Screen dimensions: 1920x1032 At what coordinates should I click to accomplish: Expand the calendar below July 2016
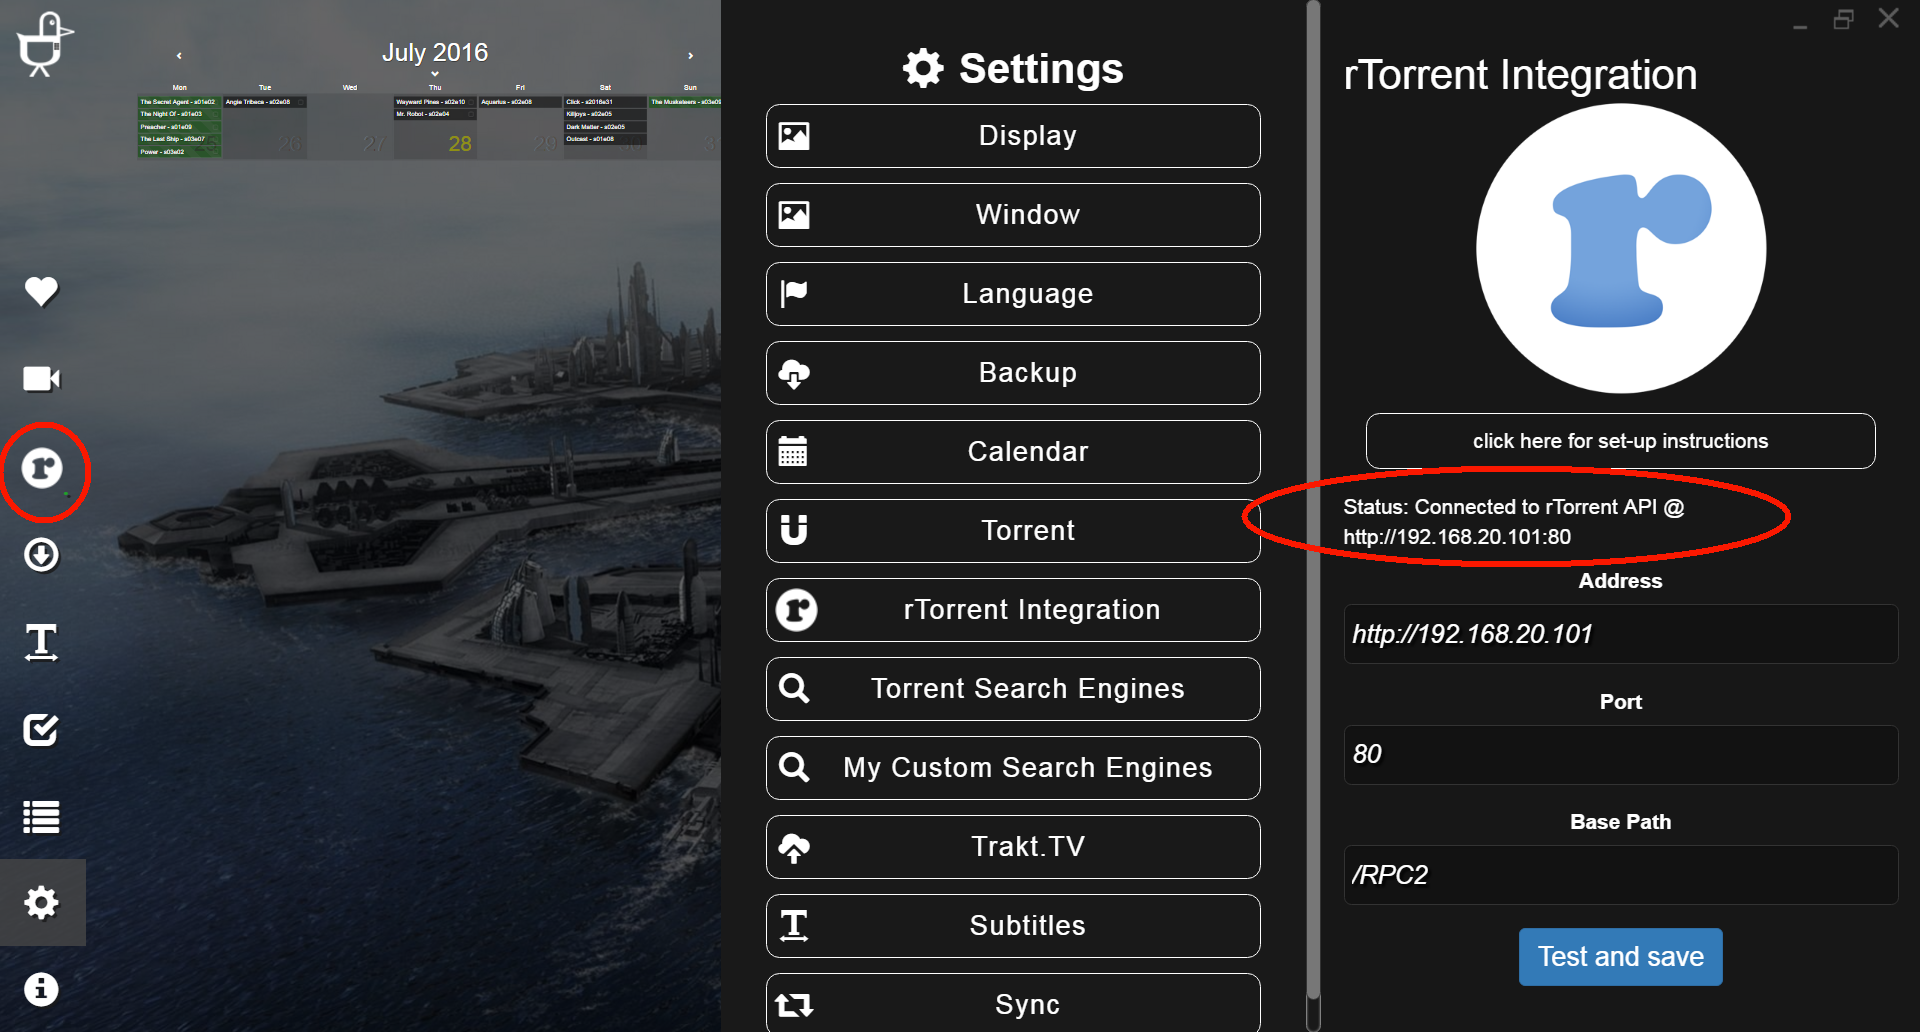[x=435, y=74]
